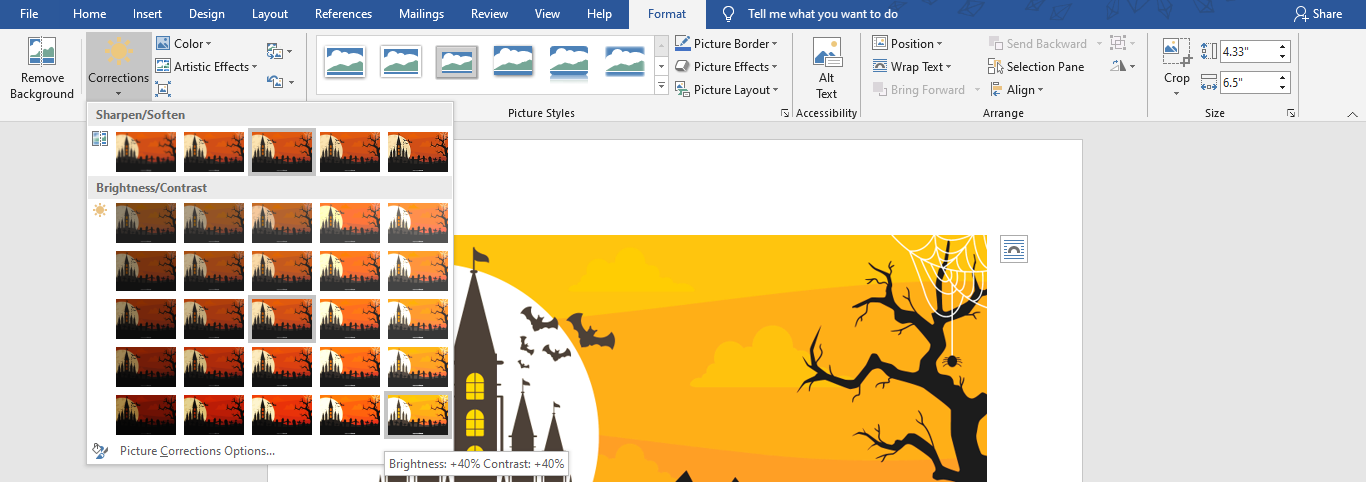Increase picture height with up spinner
Screen dimensions: 1366x482
click(1283, 47)
